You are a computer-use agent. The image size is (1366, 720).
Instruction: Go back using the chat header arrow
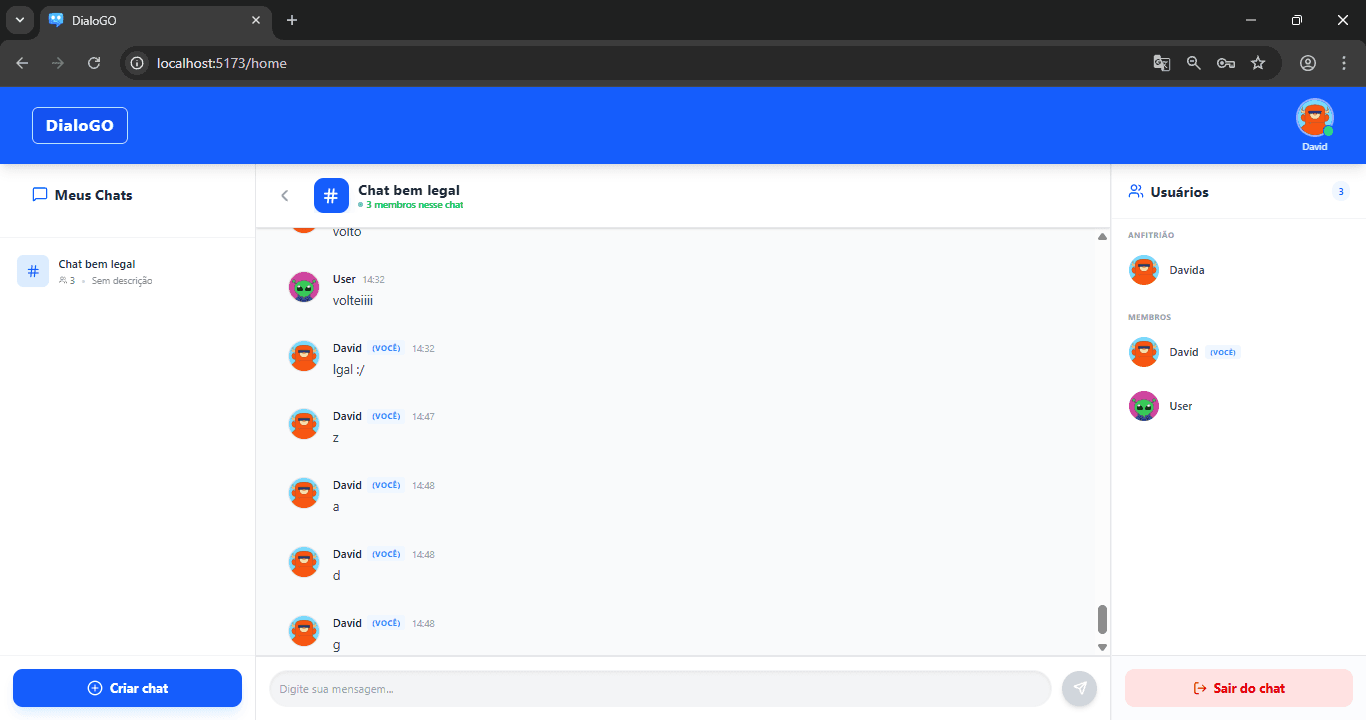point(285,196)
